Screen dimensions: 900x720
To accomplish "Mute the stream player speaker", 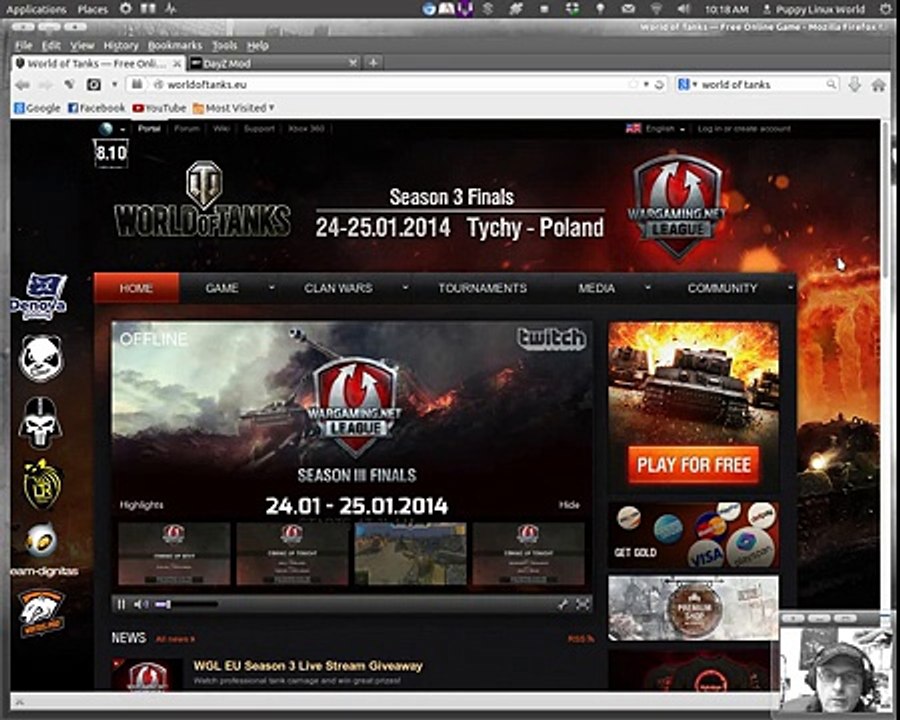I will tap(141, 604).
